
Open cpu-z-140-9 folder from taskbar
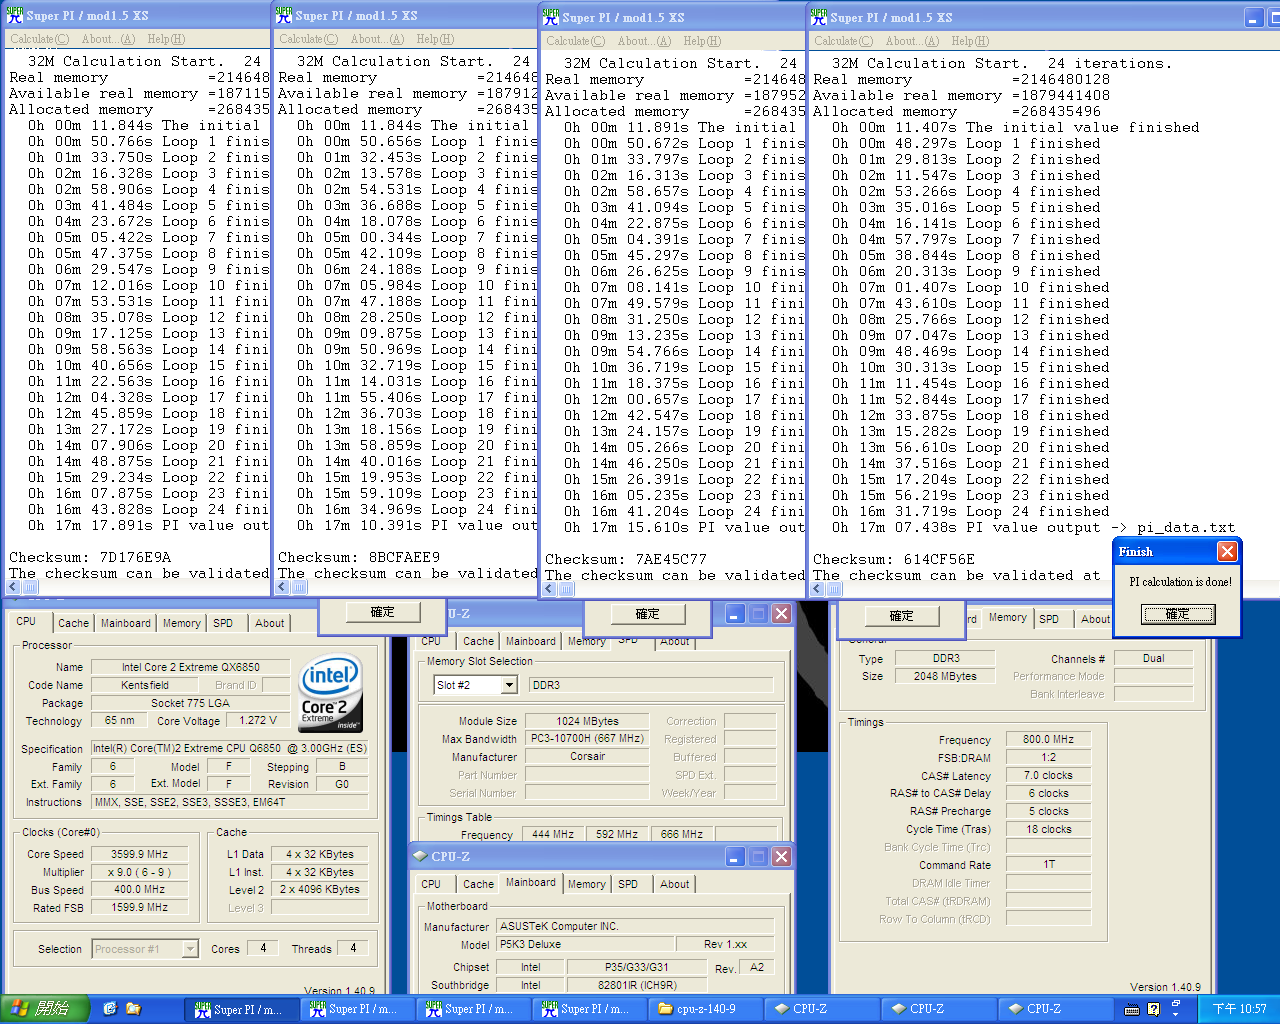click(x=704, y=1009)
